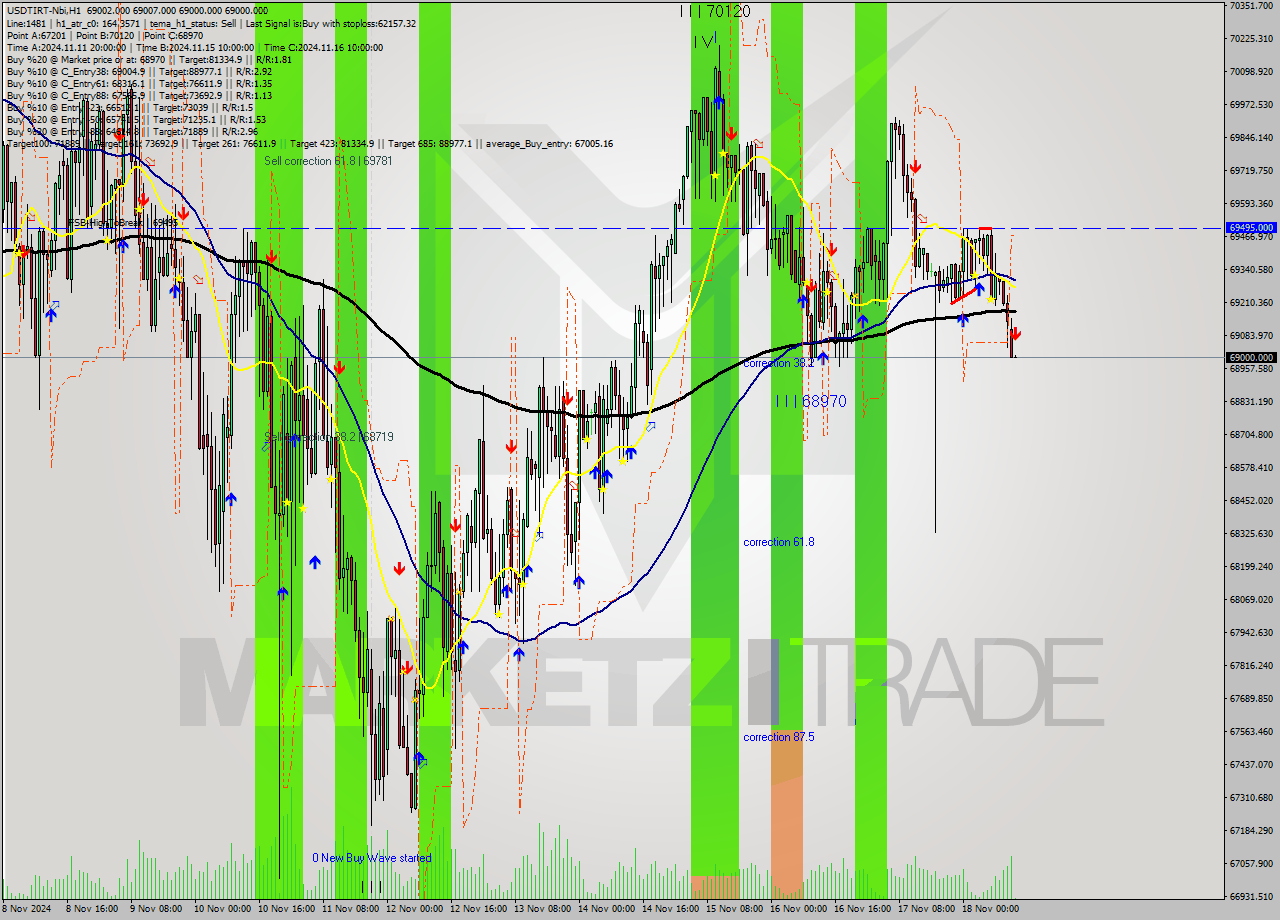
Task: Click the 67816.240 price axis value
Action: pyautogui.click(x=1251, y=666)
